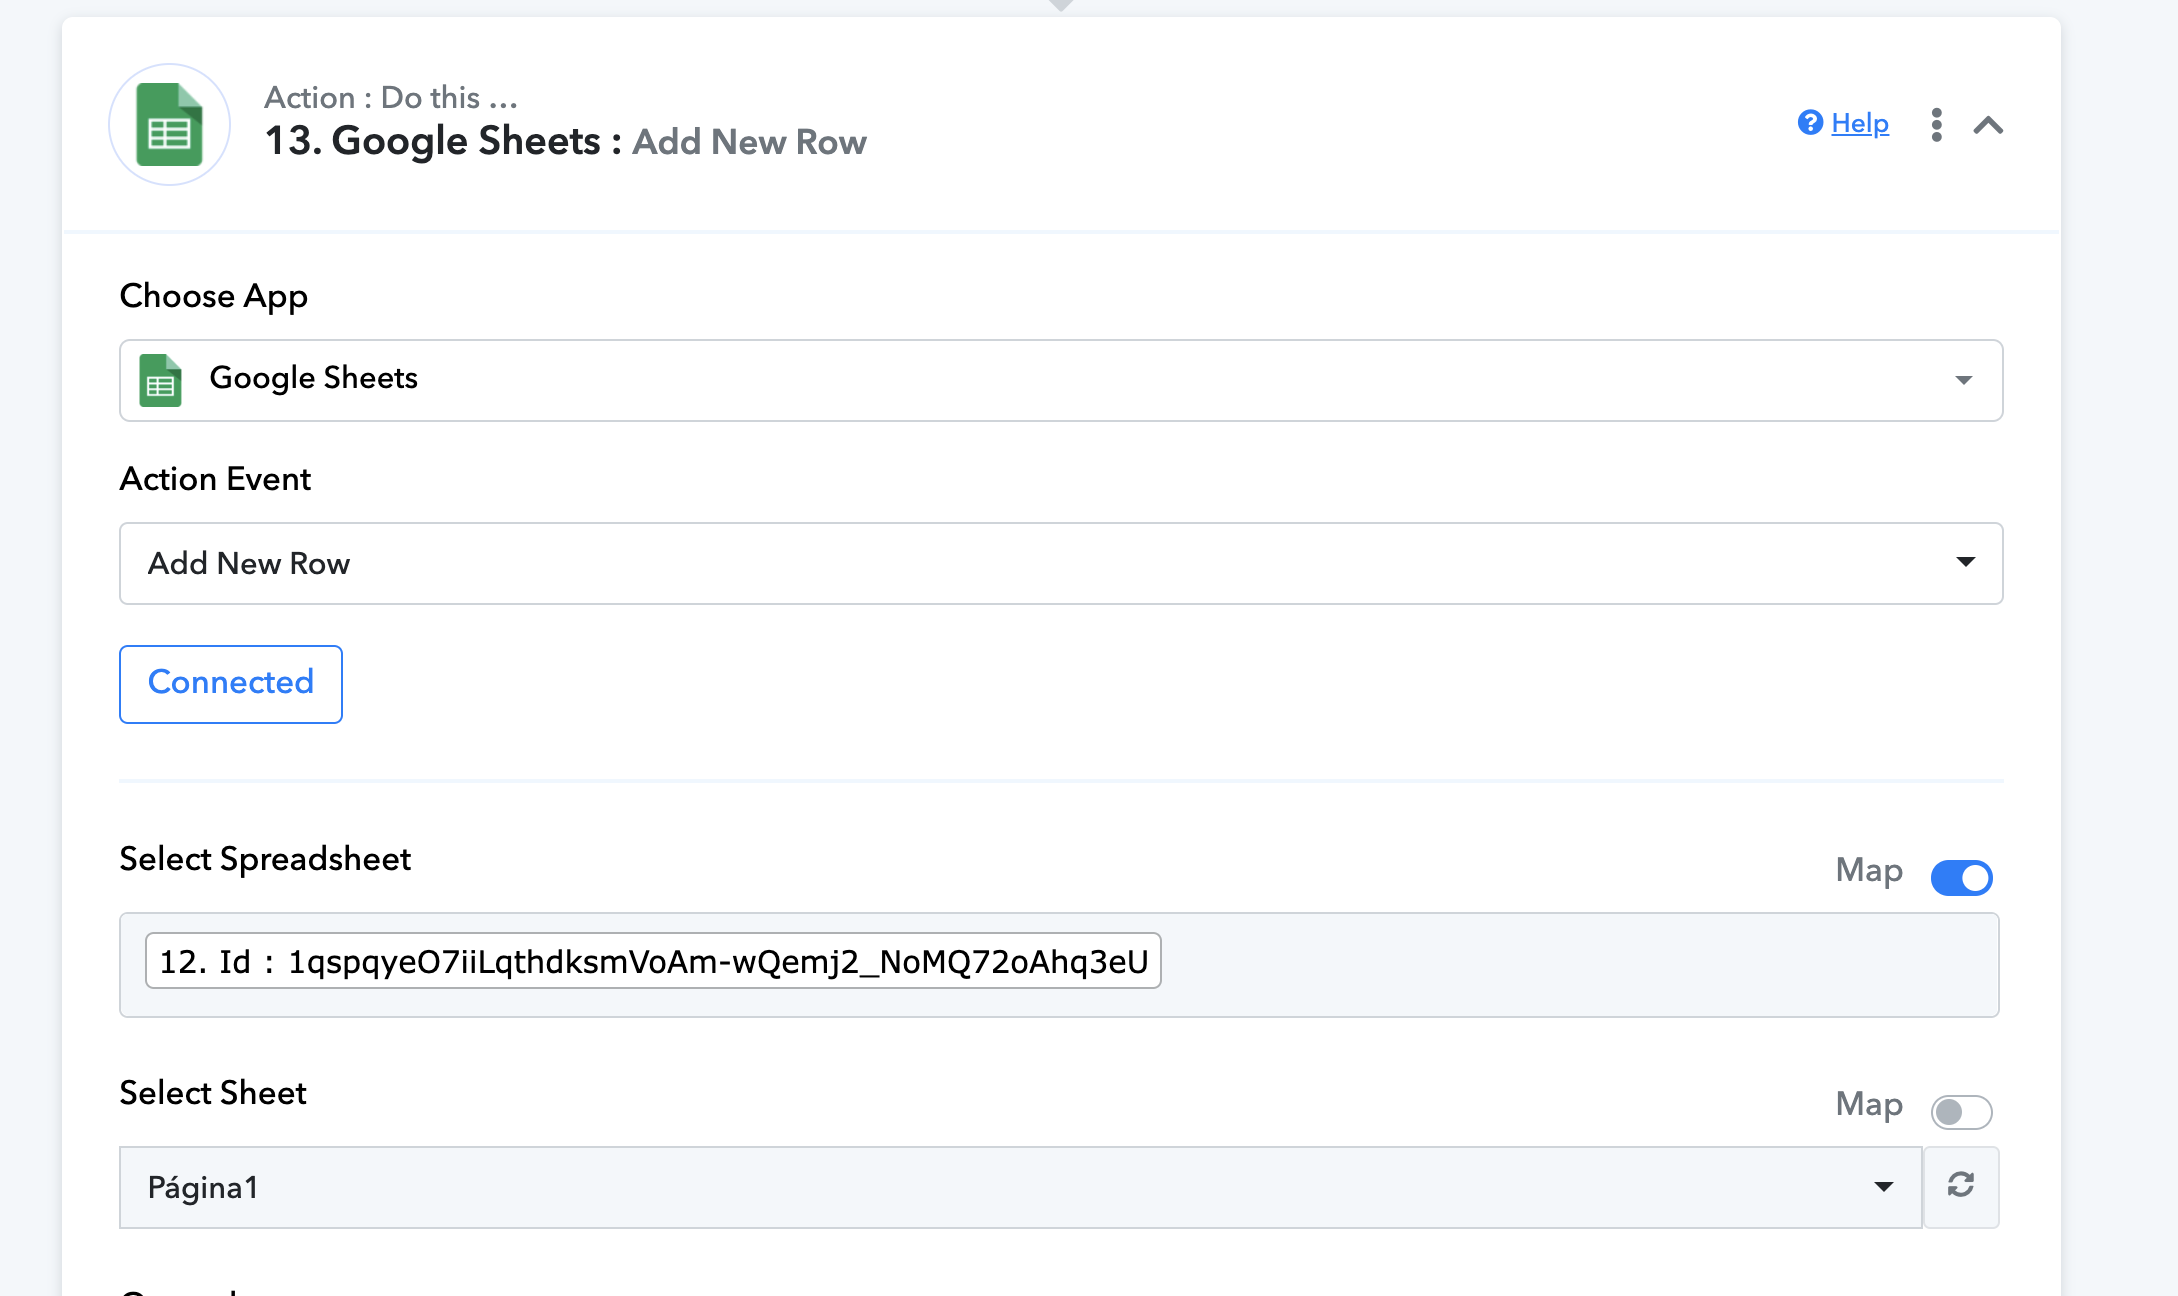Click the Select Sheet label
This screenshot has width=2178, height=1296.
[213, 1093]
